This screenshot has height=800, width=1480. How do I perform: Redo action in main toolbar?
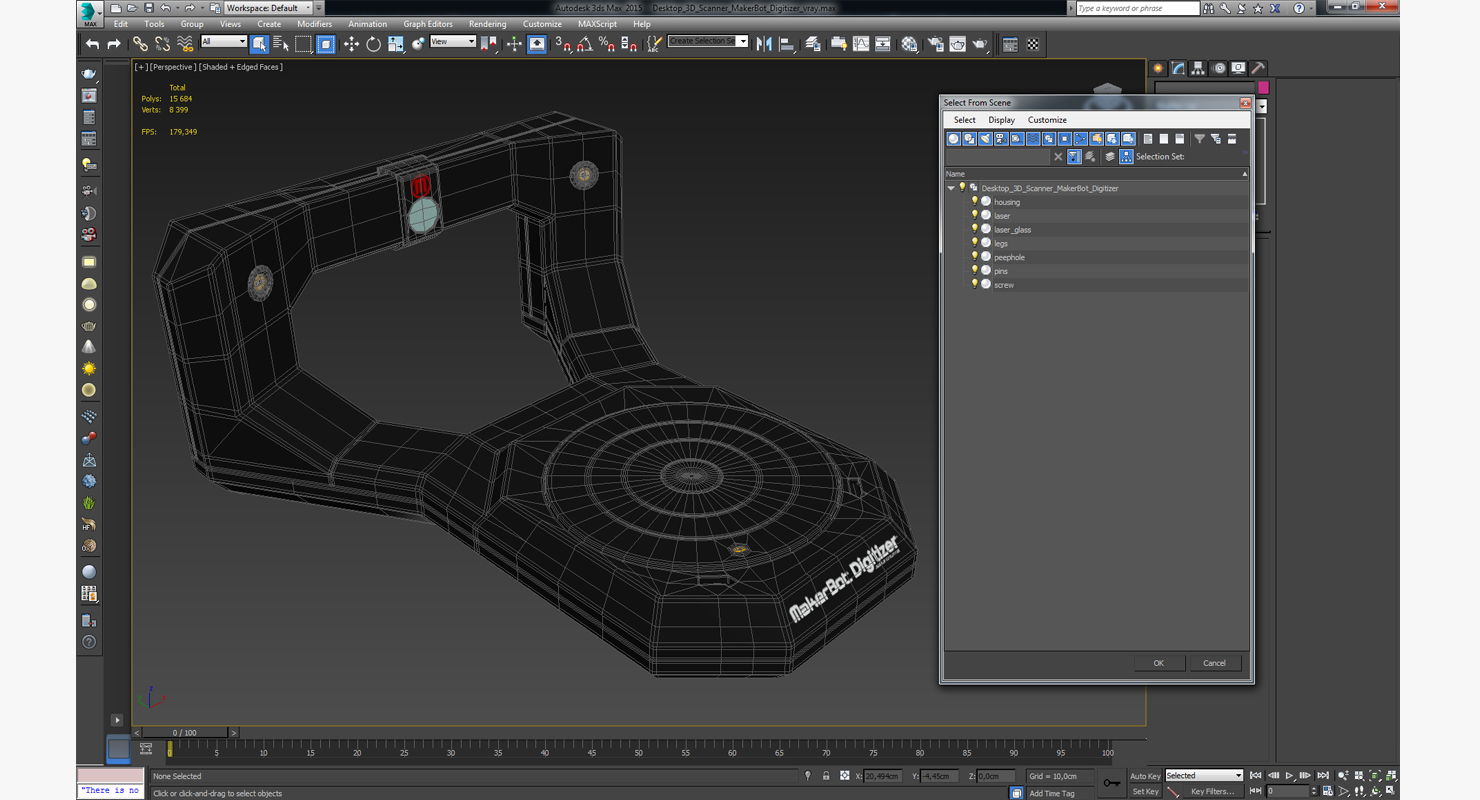pyautogui.click(x=113, y=43)
